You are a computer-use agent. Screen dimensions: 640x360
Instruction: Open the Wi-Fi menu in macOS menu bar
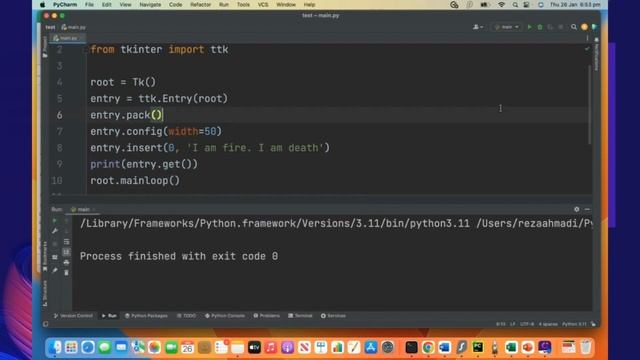click(501, 5)
